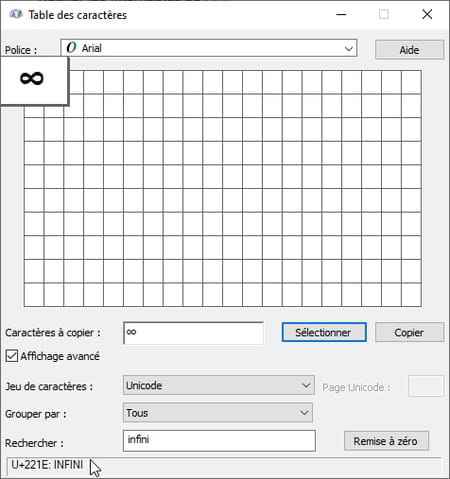Click the disabled Page Unicode field

pos(426,386)
